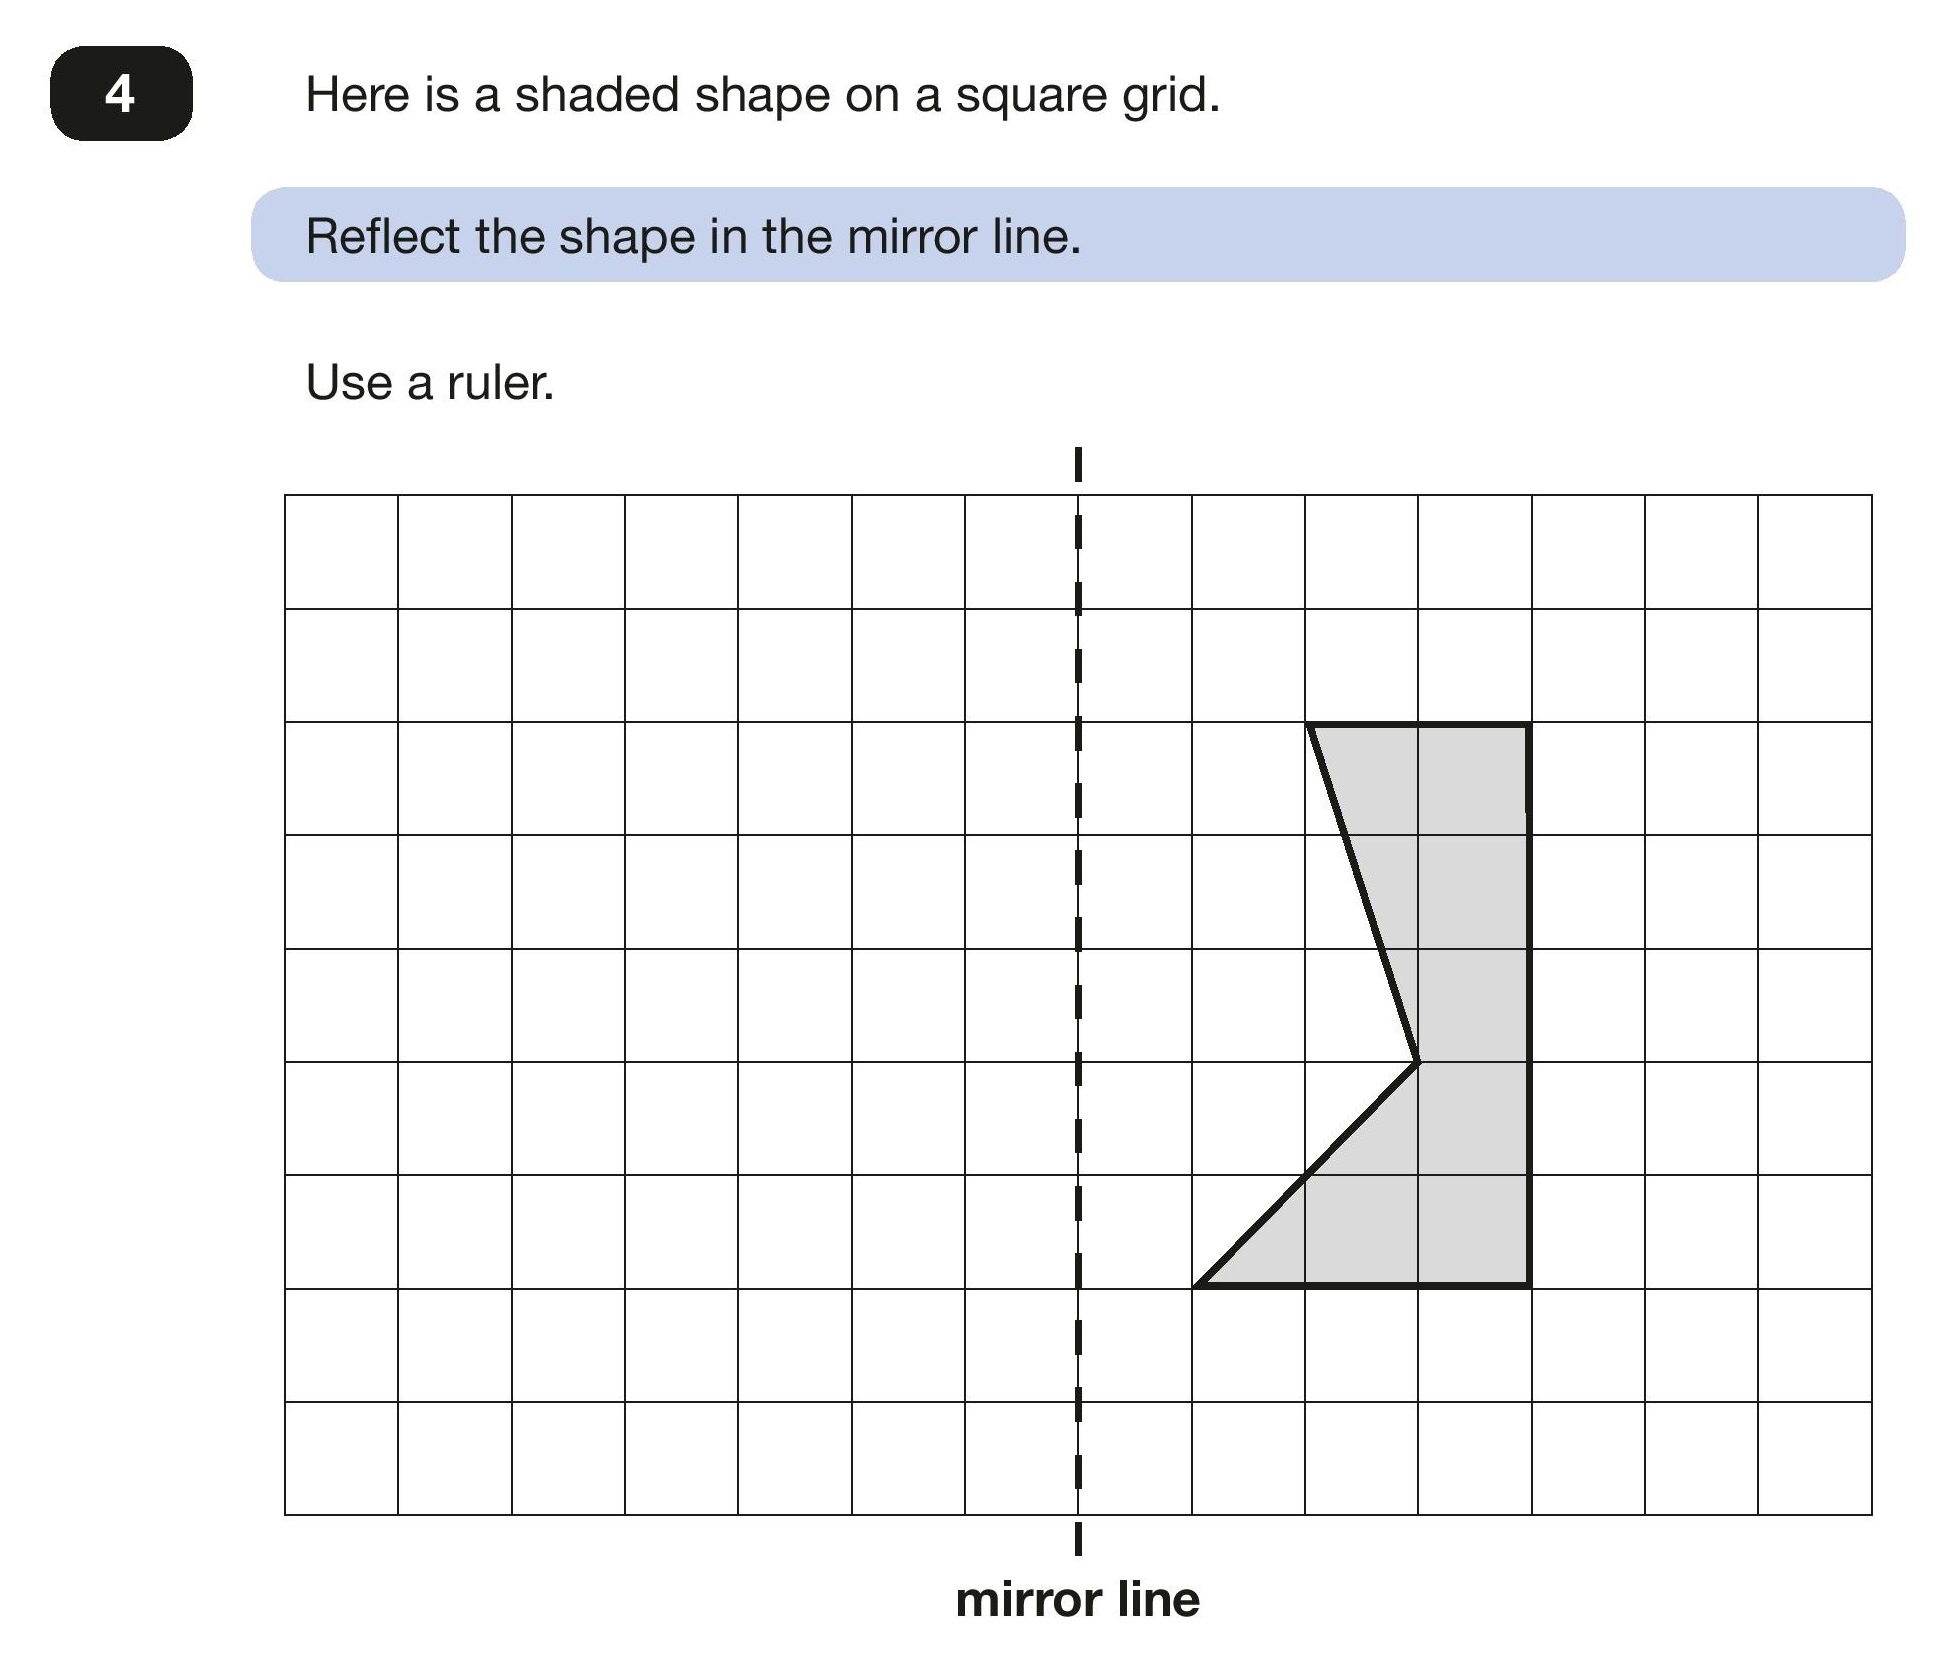Click the top-right cell of the square grid
This screenshot has width=1957, height=1677.
coord(1815,552)
